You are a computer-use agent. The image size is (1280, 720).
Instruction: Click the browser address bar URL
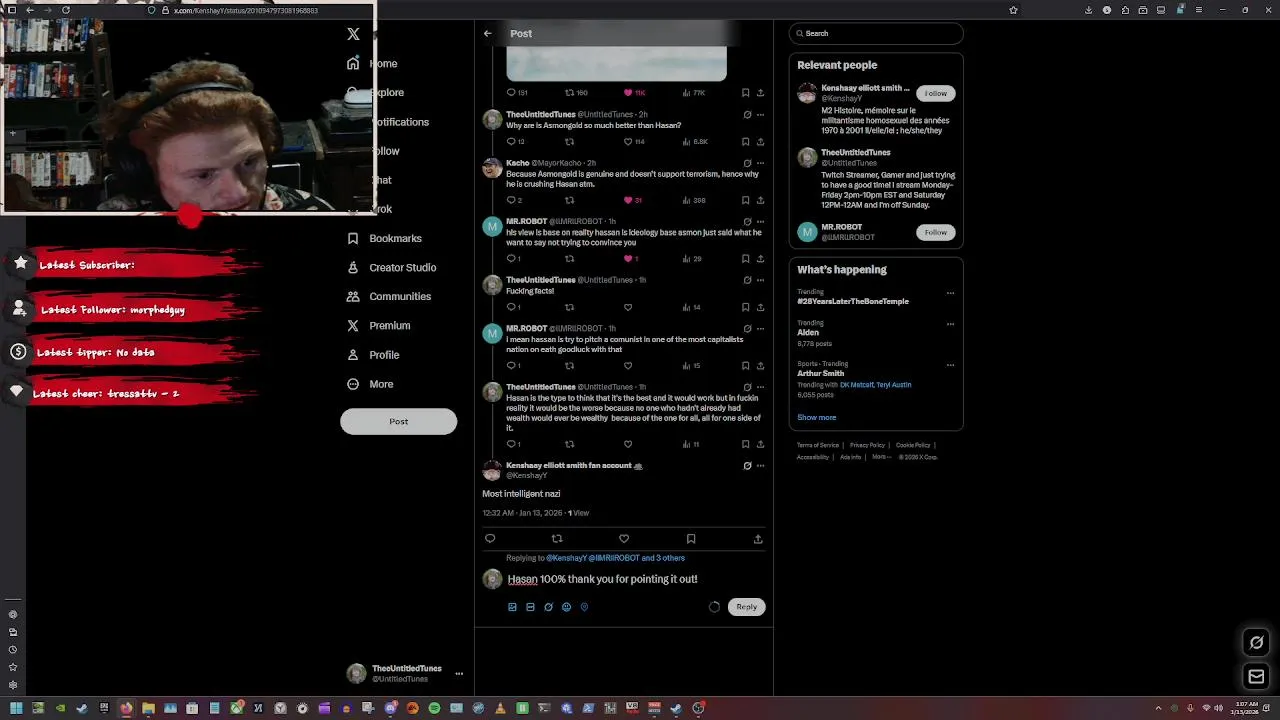point(245,10)
